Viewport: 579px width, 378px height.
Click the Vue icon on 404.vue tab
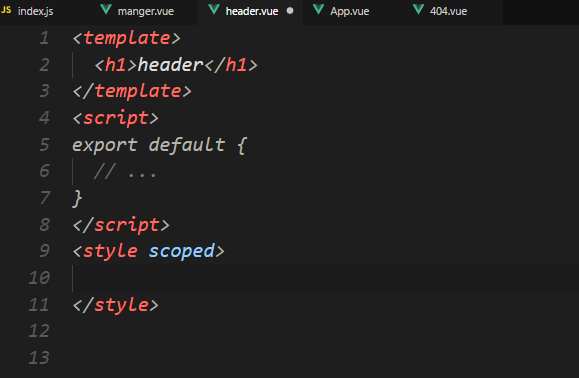point(418,10)
